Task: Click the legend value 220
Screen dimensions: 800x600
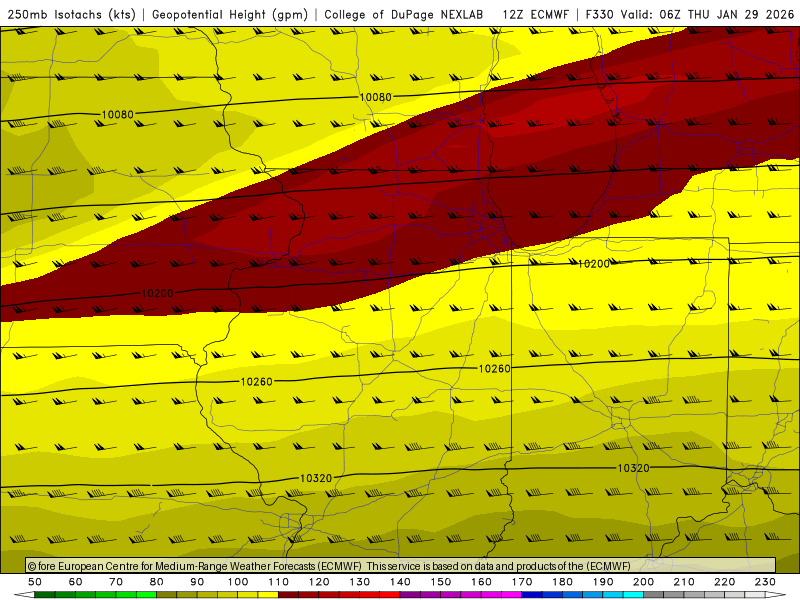Action: click(724, 582)
